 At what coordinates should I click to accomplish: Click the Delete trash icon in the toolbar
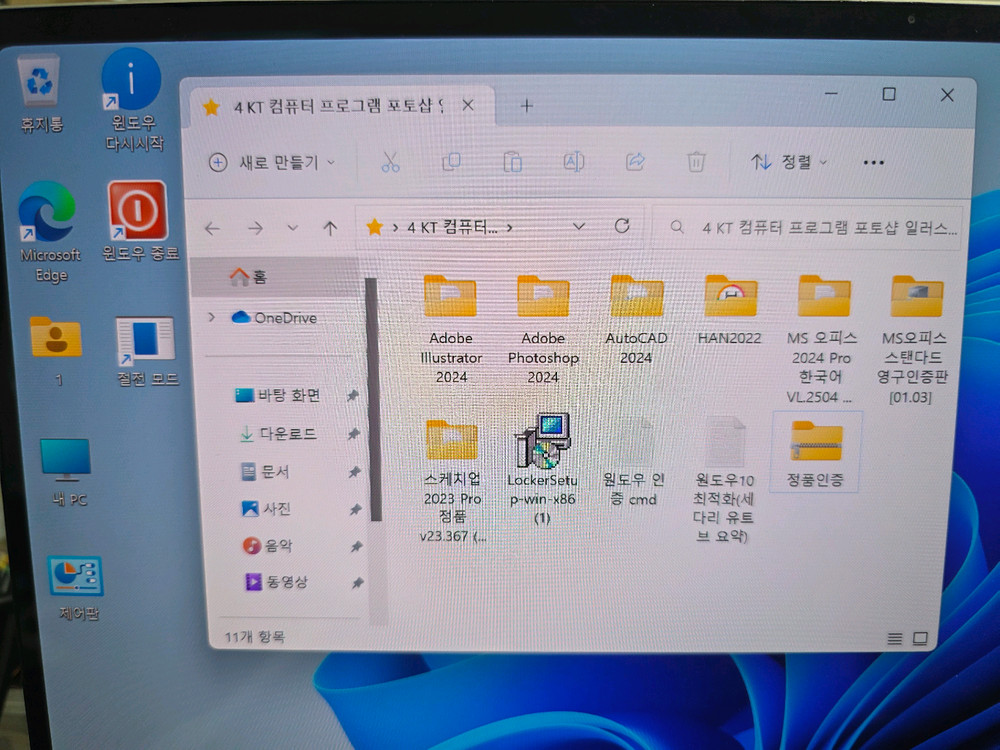pos(696,161)
